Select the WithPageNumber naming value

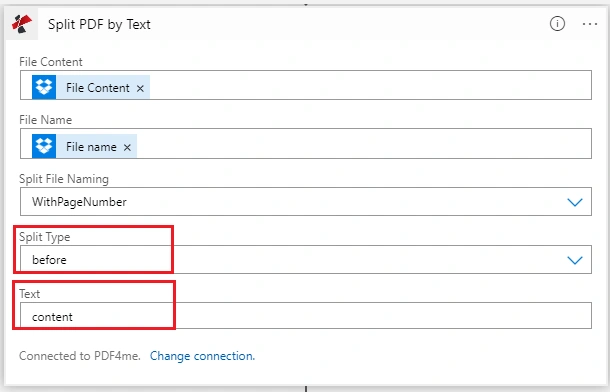click(x=79, y=202)
